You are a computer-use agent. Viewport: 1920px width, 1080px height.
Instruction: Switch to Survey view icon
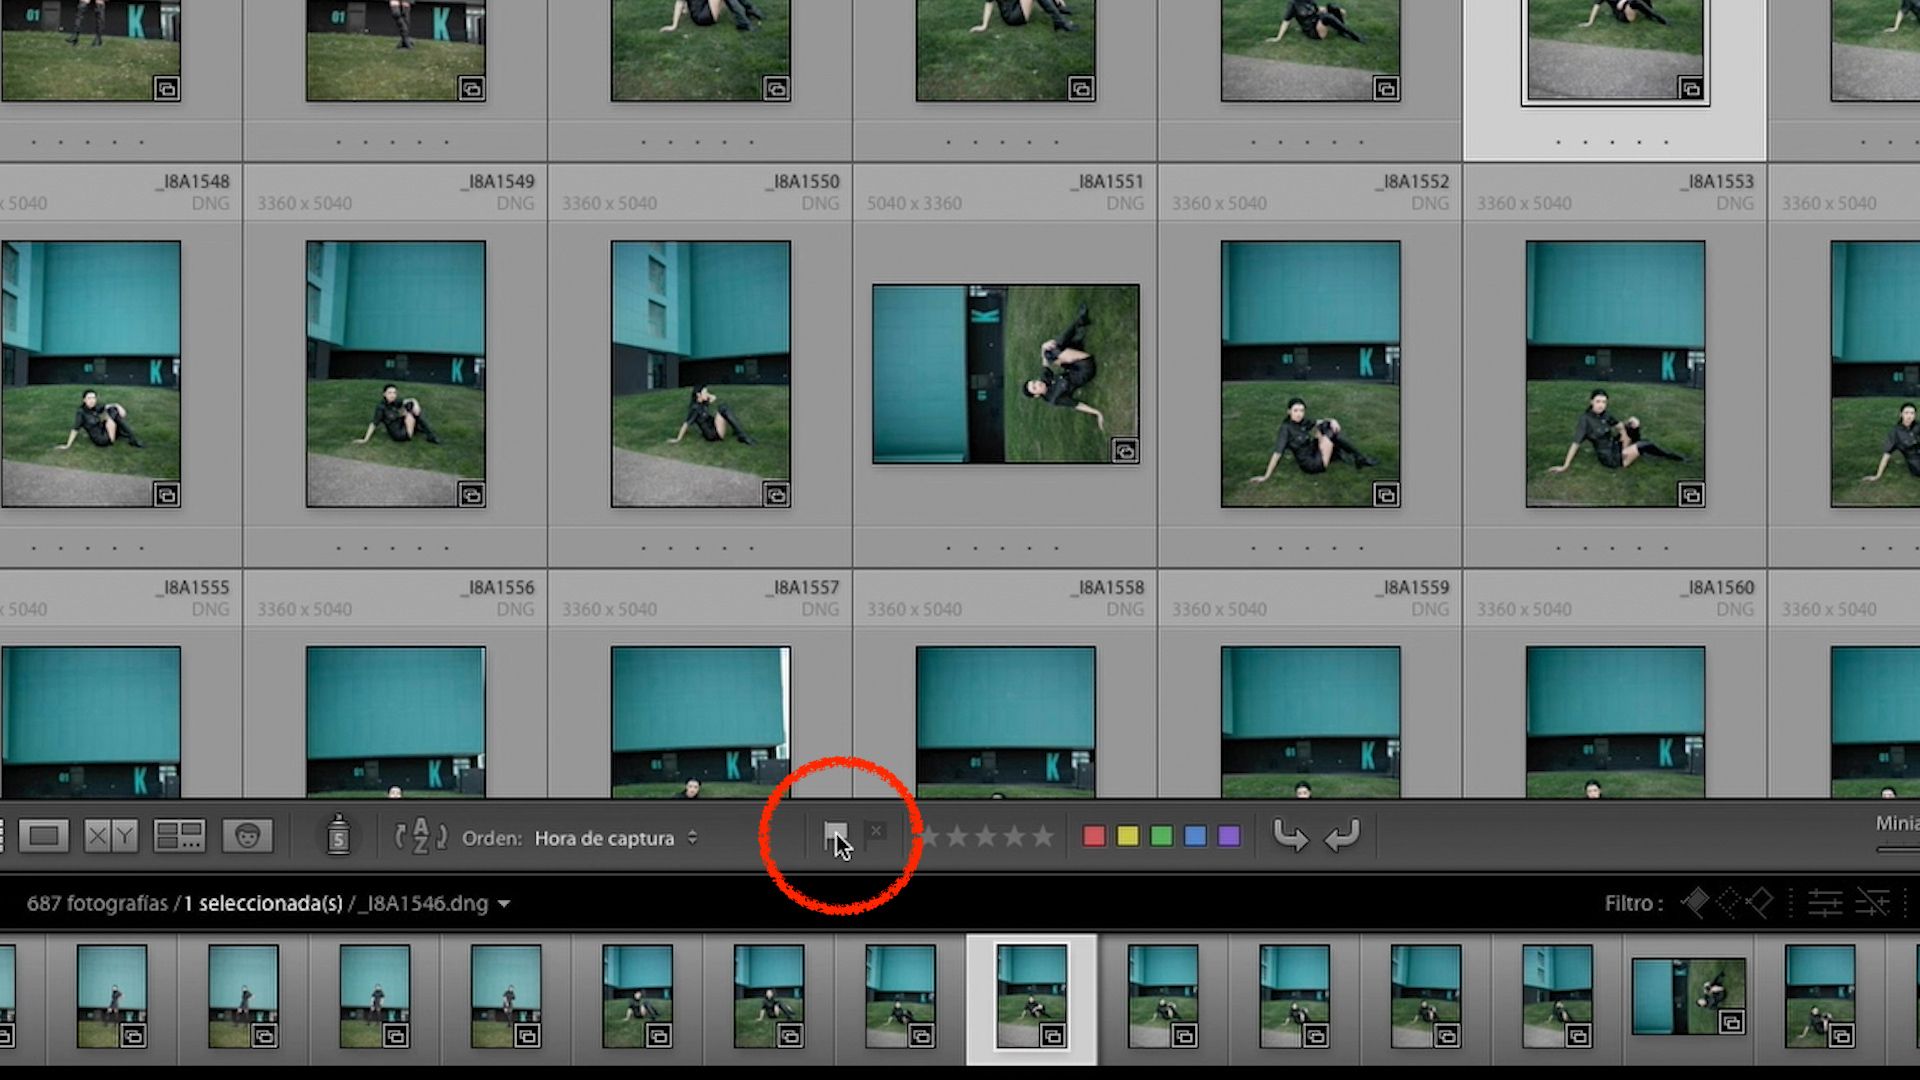[179, 836]
